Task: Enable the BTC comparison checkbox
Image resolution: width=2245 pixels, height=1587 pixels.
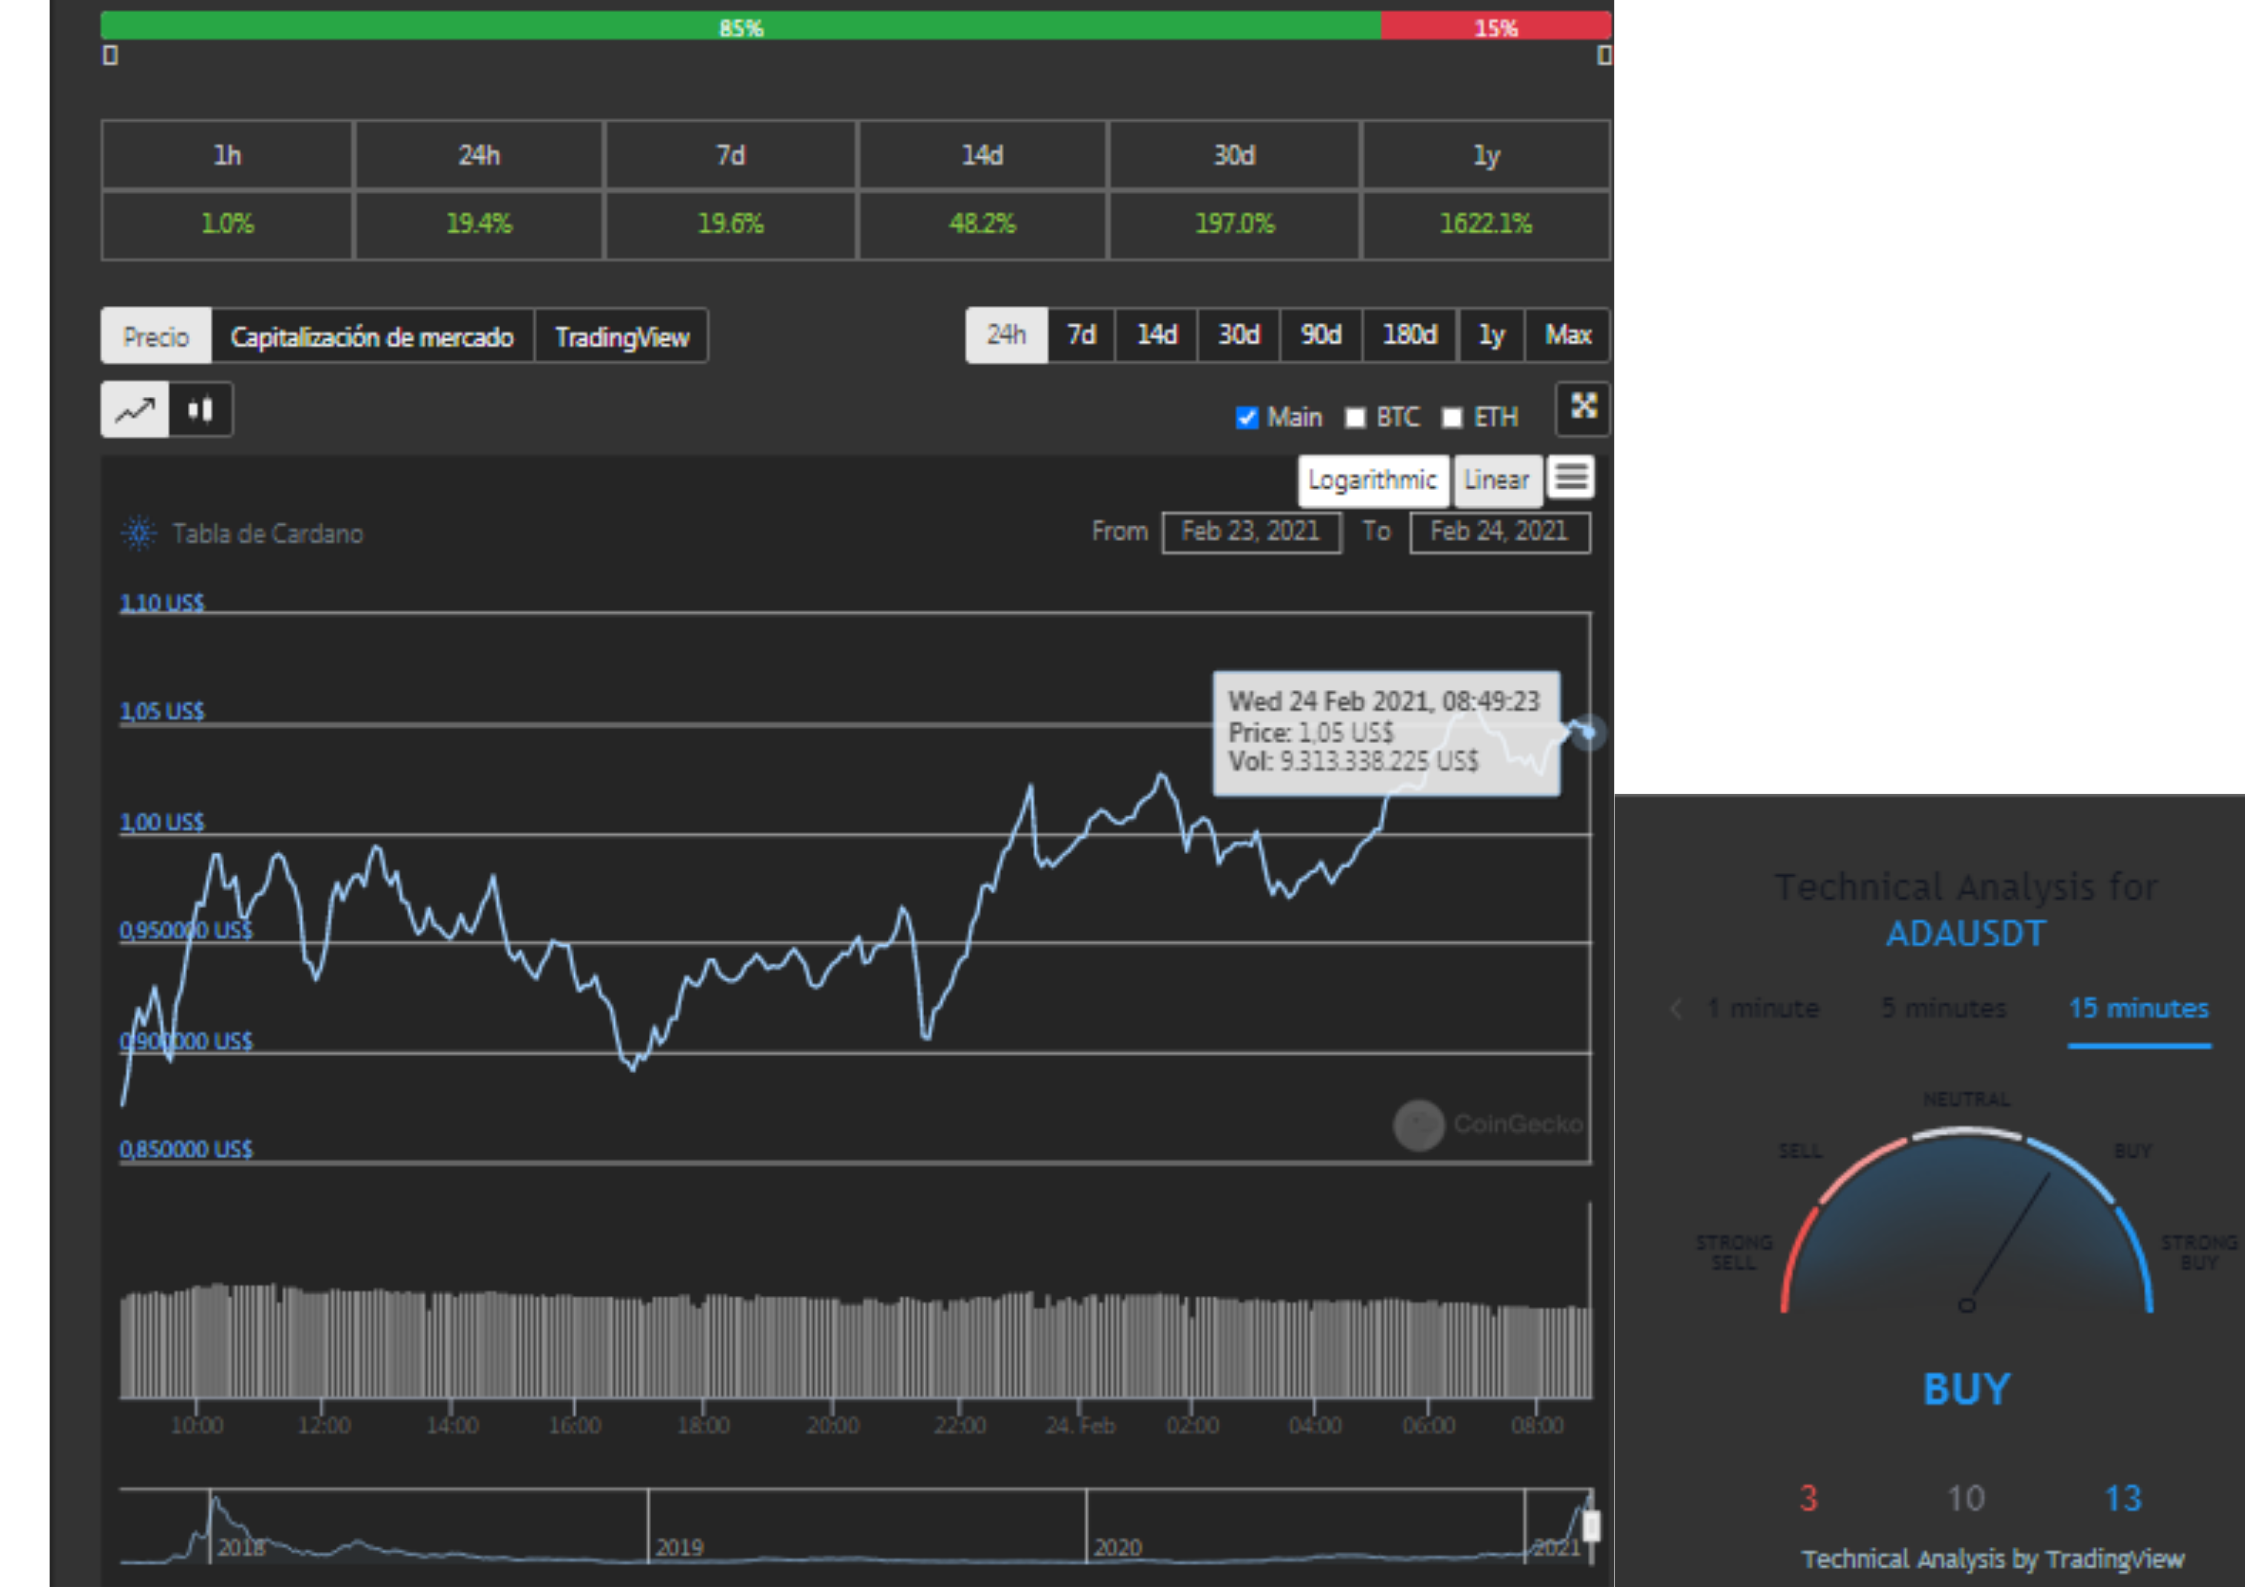Action: [1355, 417]
